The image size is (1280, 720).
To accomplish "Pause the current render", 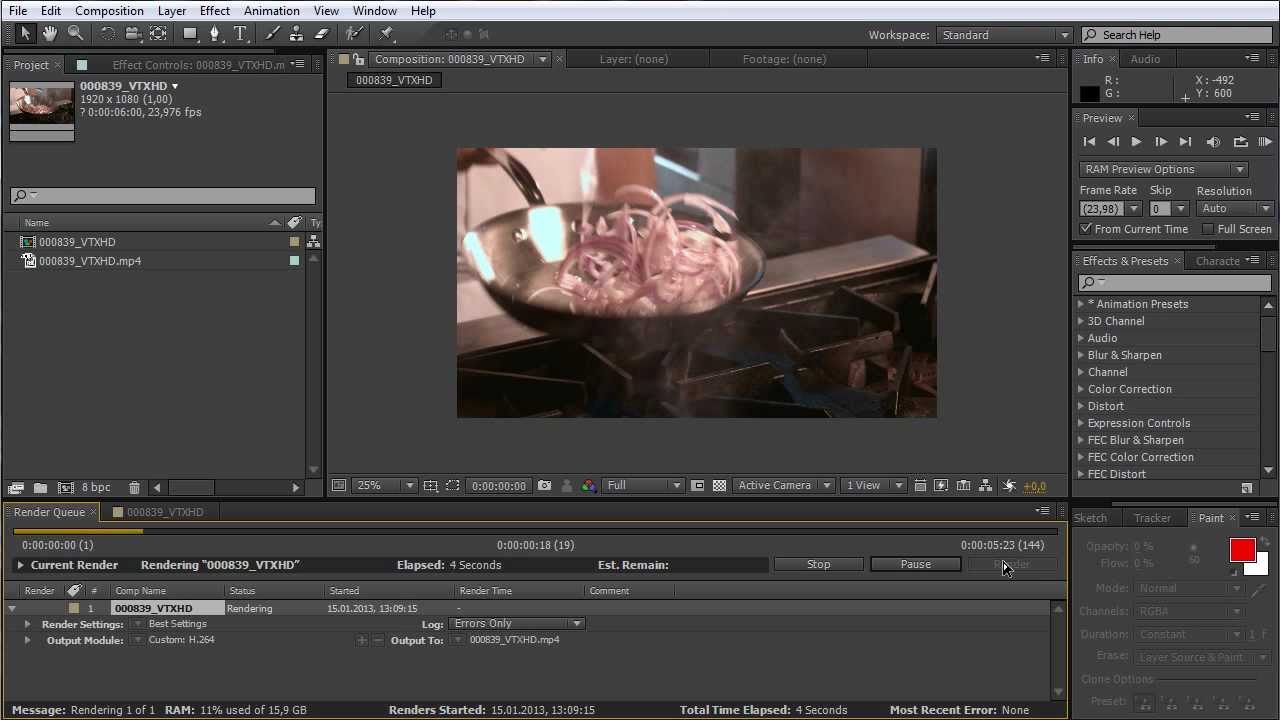I will point(915,565).
